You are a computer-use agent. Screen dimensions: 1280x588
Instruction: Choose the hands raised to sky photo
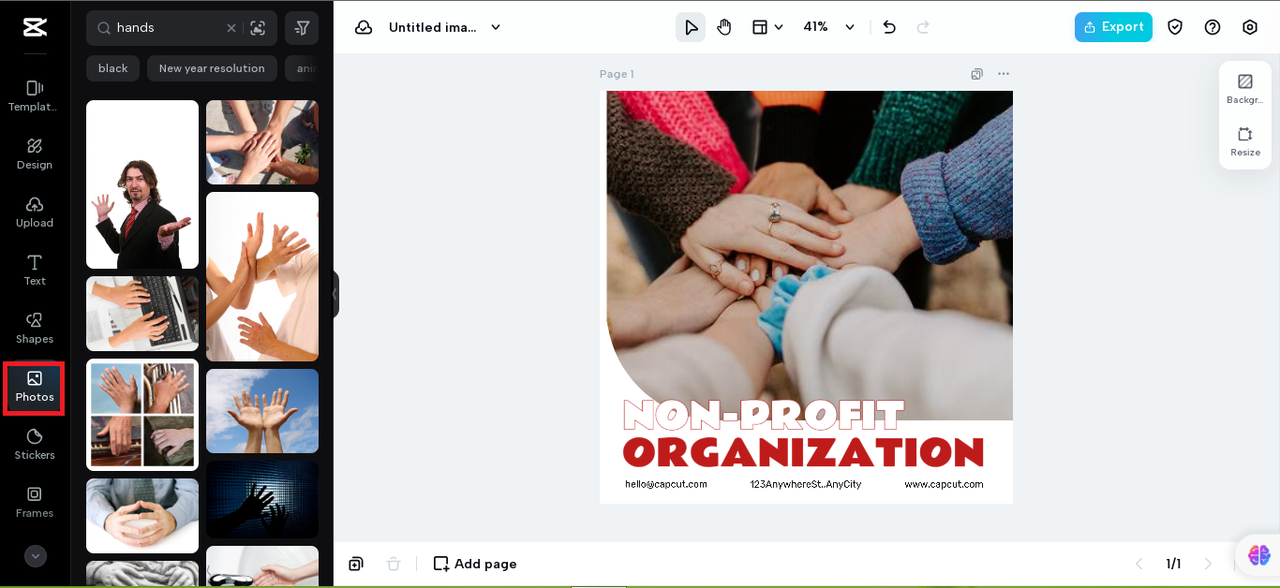pyautogui.click(x=262, y=411)
